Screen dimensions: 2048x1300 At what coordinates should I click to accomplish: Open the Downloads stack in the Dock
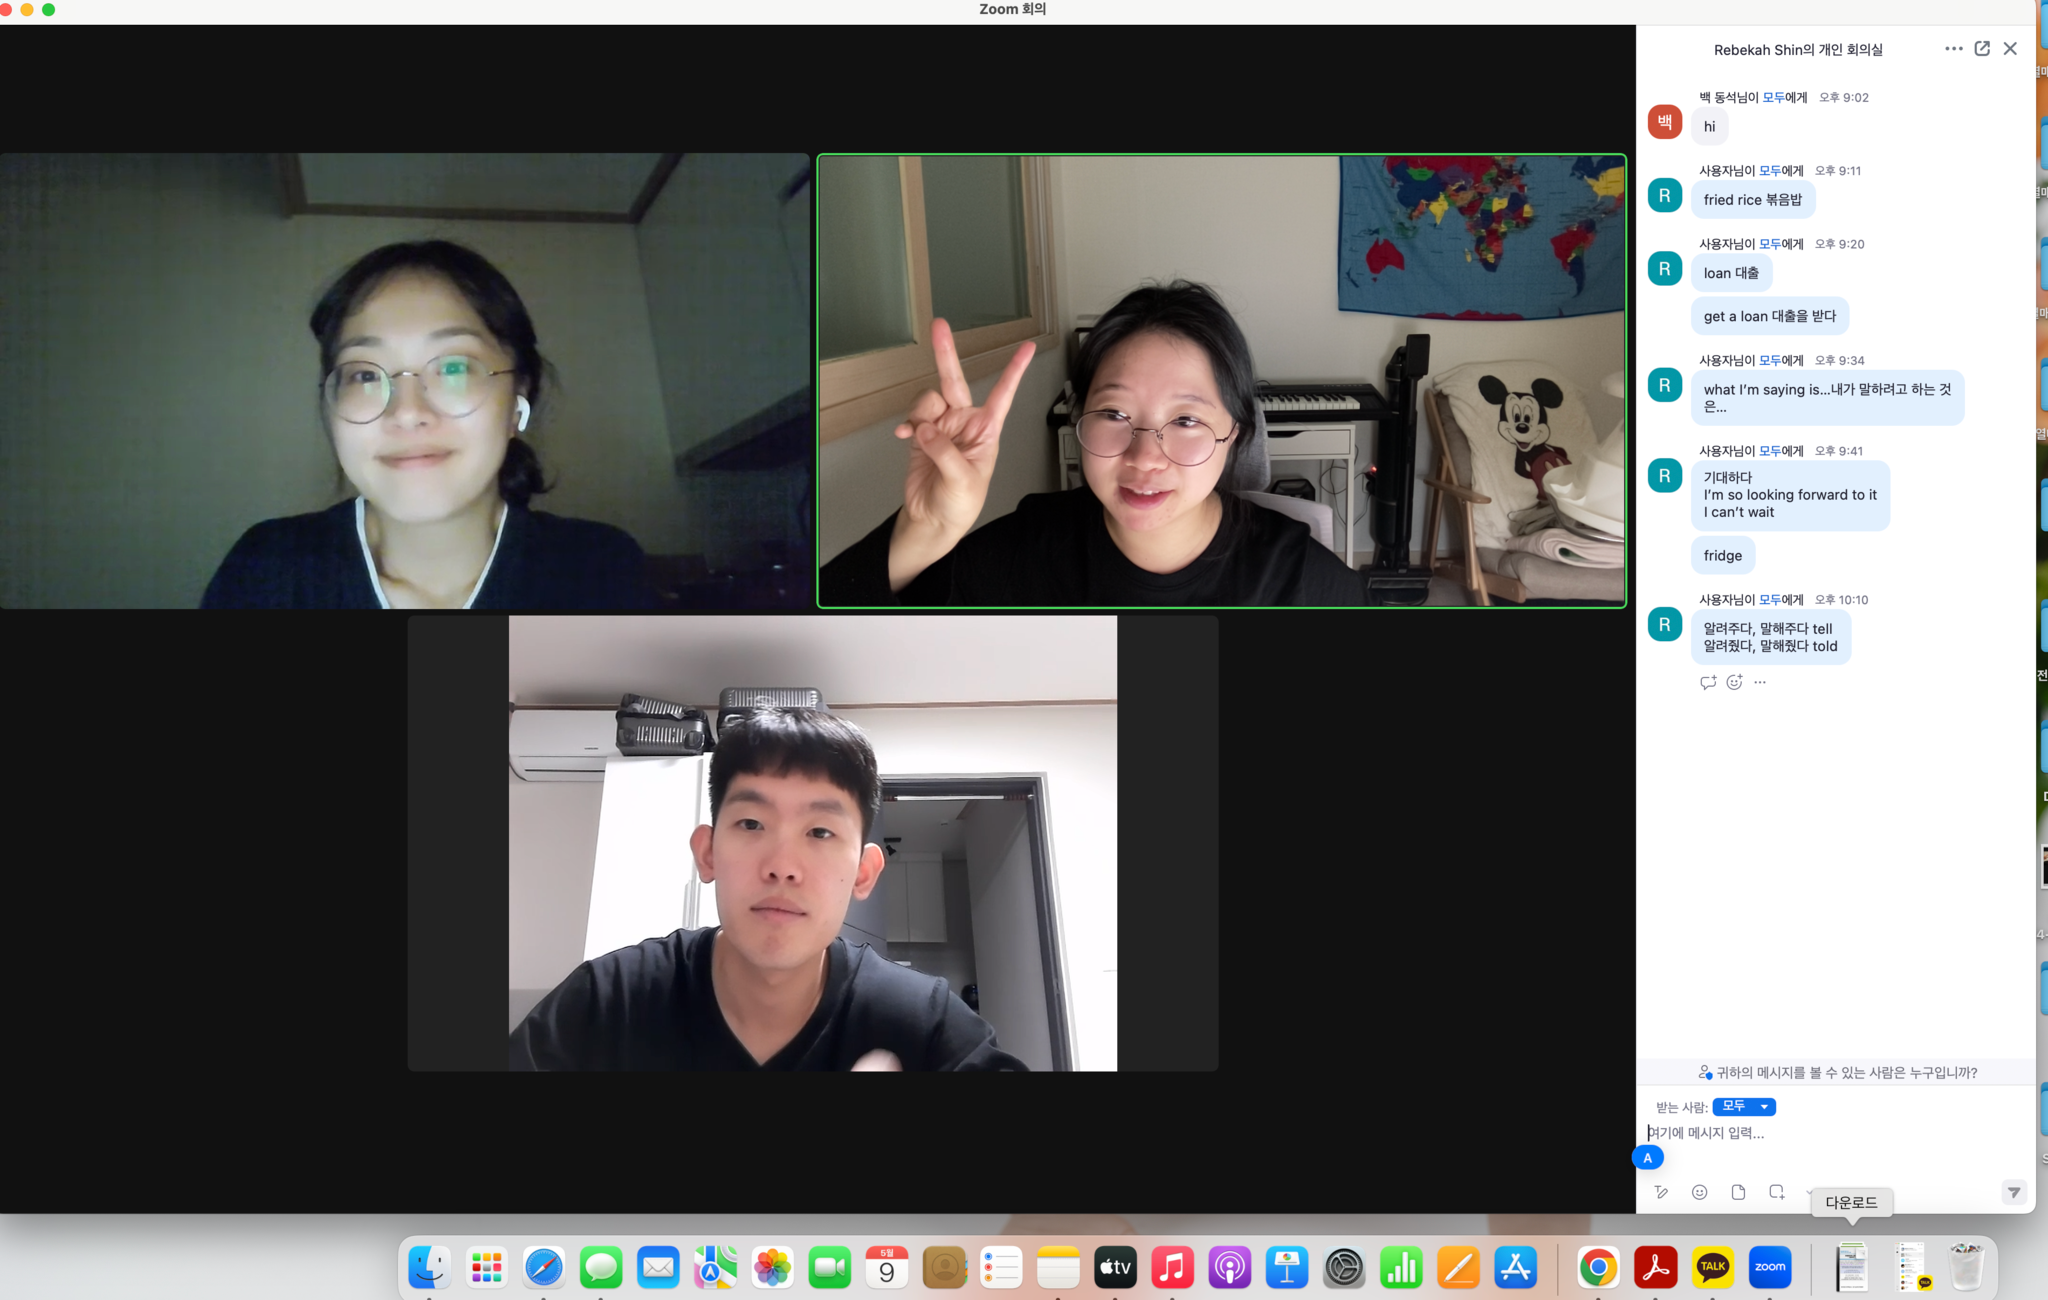click(x=1851, y=1267)
